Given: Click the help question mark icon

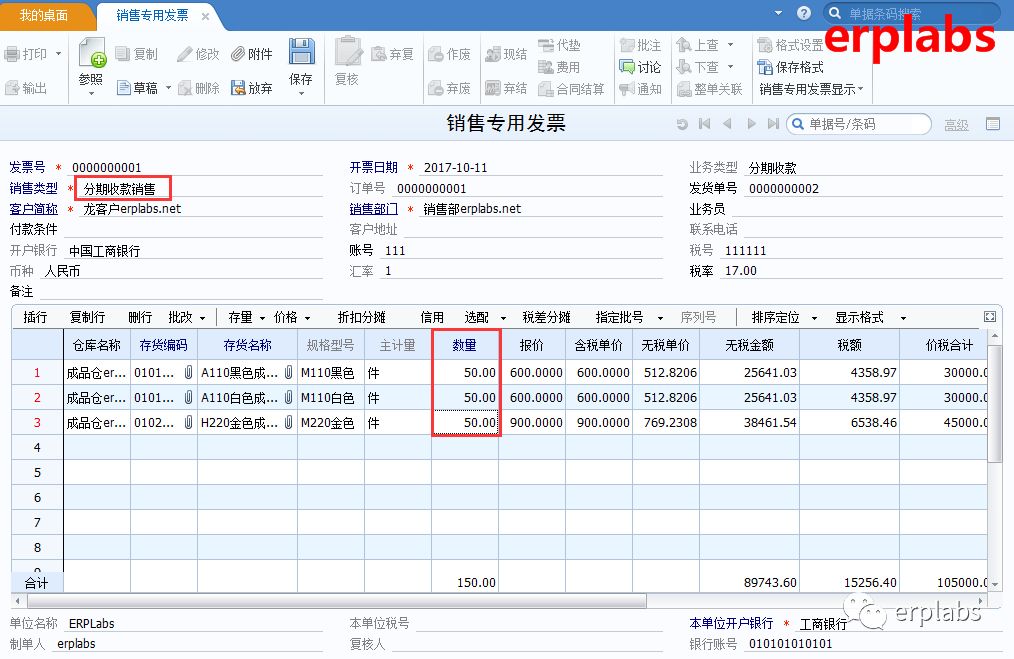Looking at the screenshot, I should click(x=804, y=13).
